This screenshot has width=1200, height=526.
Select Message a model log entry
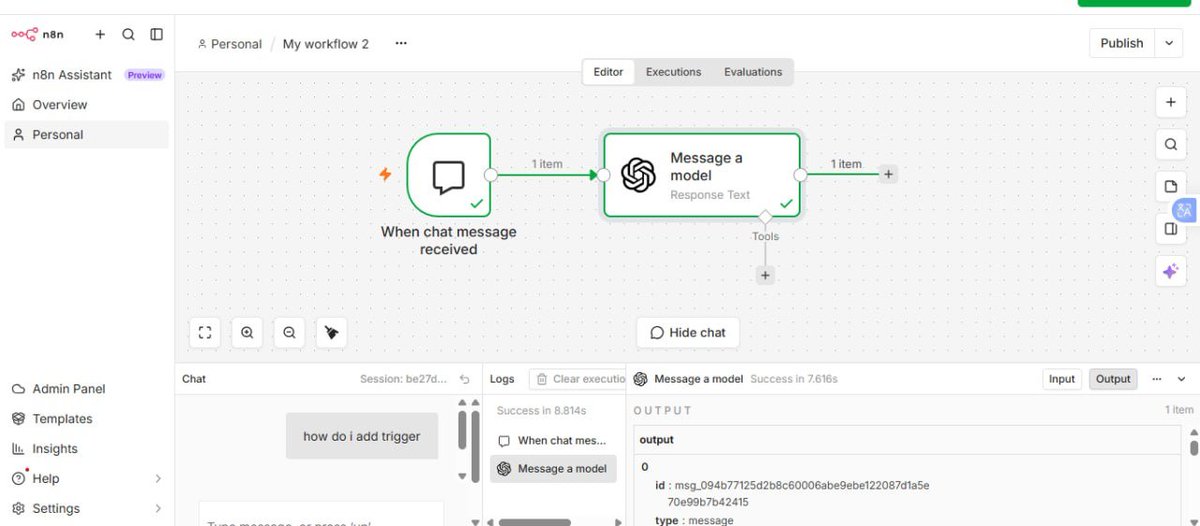553,468
